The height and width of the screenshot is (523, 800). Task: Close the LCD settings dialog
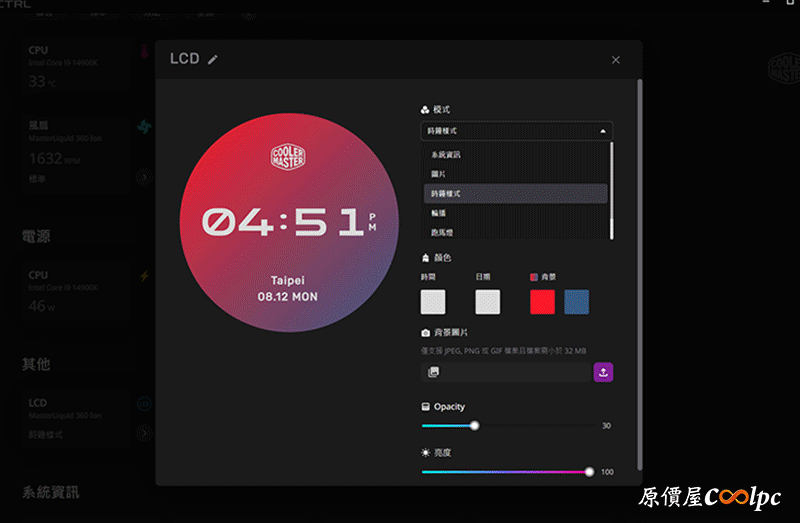(616, 60)
